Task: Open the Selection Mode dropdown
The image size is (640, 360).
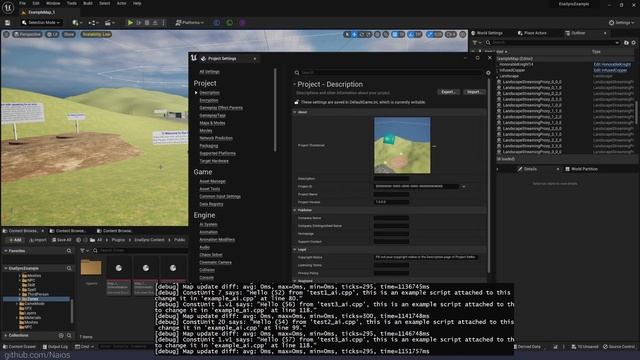Action: (41, 22)
